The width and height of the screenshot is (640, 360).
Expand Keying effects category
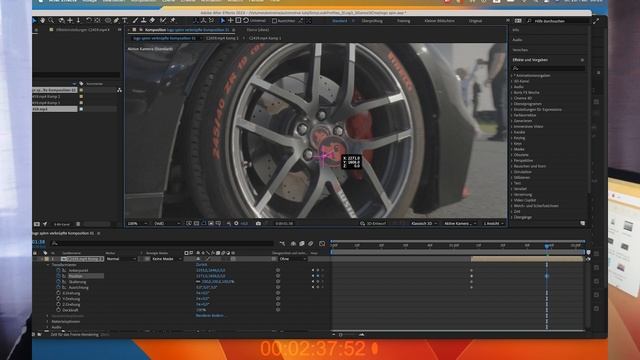click(x=512, y=138)
